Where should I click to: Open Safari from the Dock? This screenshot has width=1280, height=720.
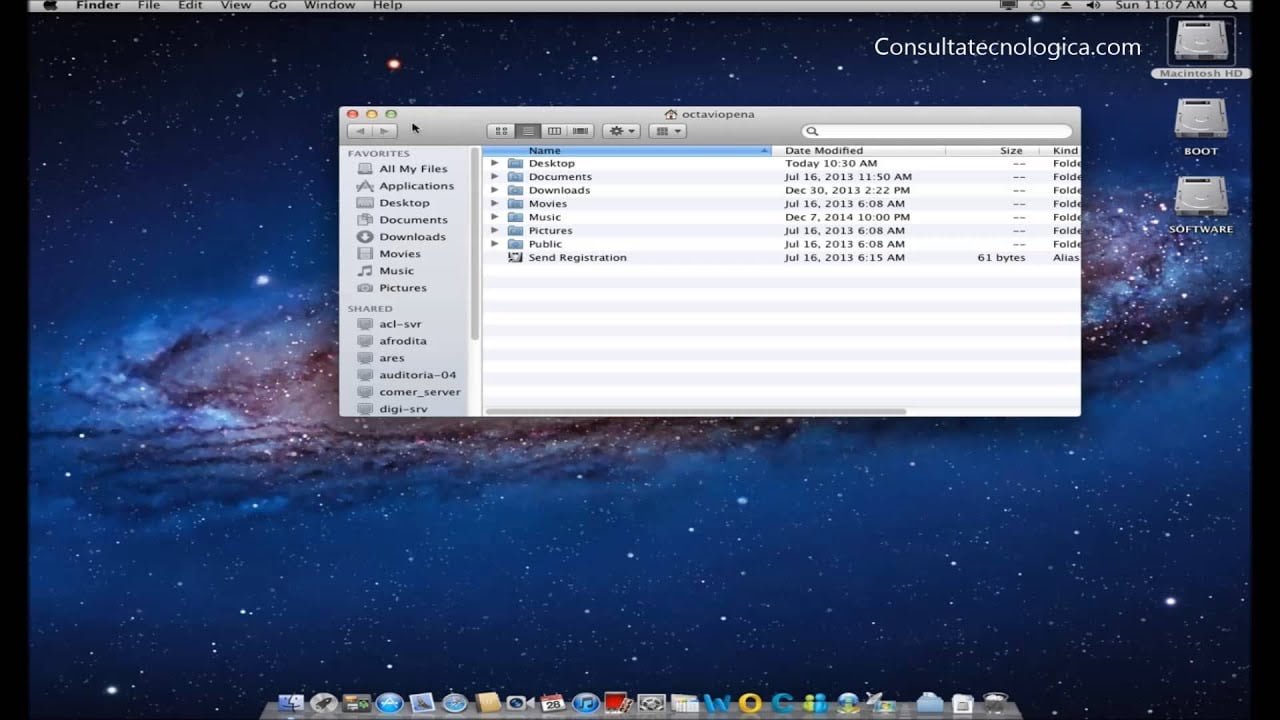pyautogui.click(x=455, y=703)
